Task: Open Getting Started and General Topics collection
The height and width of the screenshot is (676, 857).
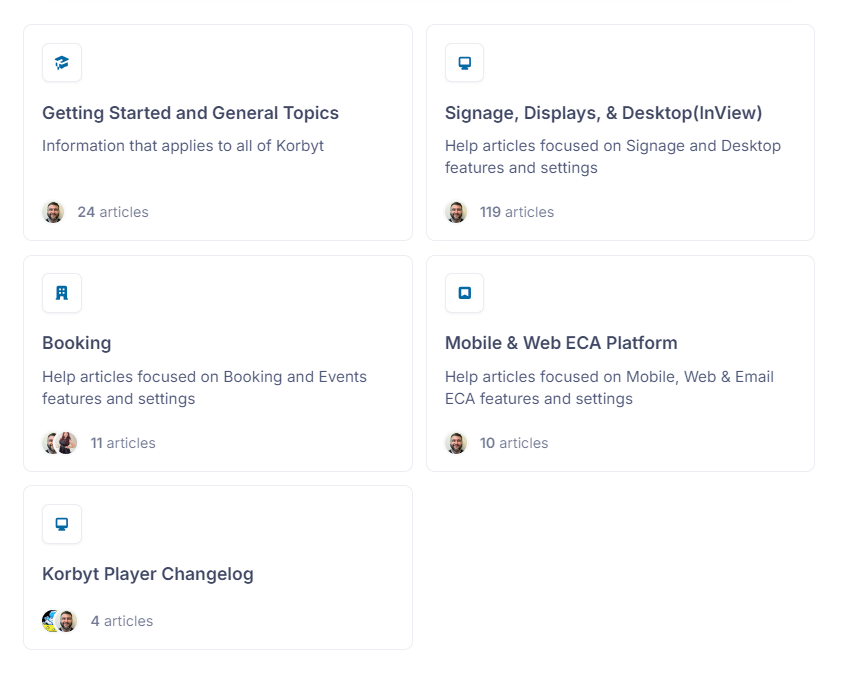Action: point(190,113)
